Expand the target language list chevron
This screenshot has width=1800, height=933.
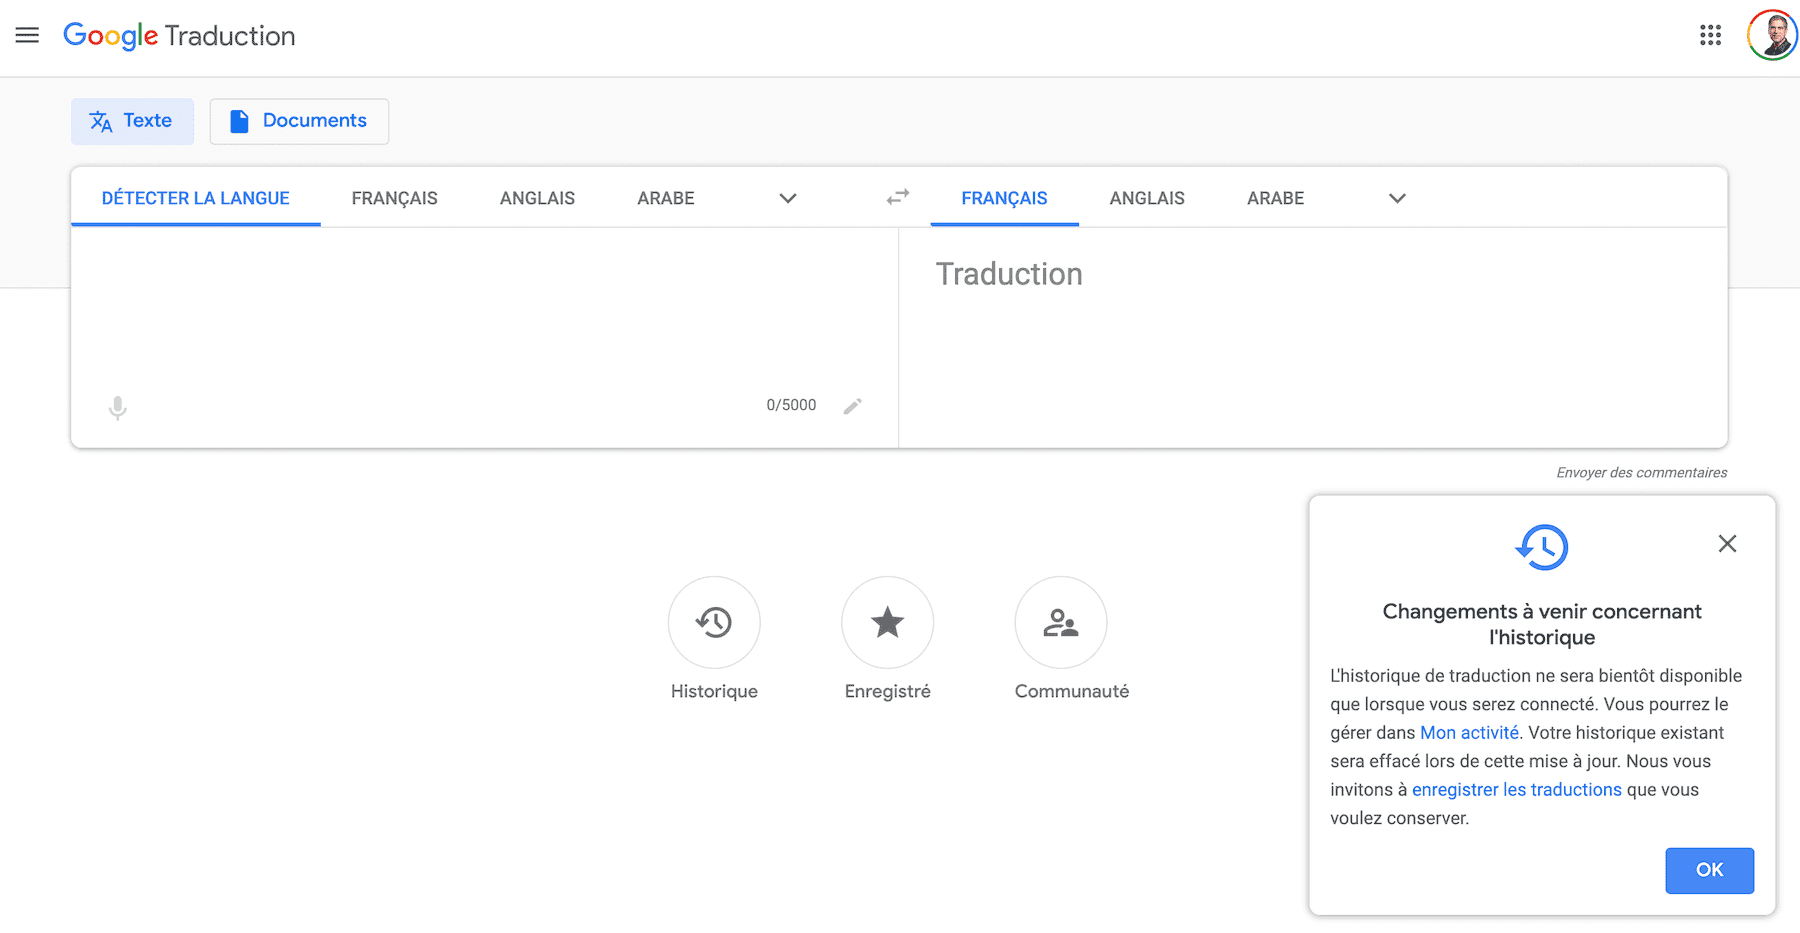coord(1397,198)
